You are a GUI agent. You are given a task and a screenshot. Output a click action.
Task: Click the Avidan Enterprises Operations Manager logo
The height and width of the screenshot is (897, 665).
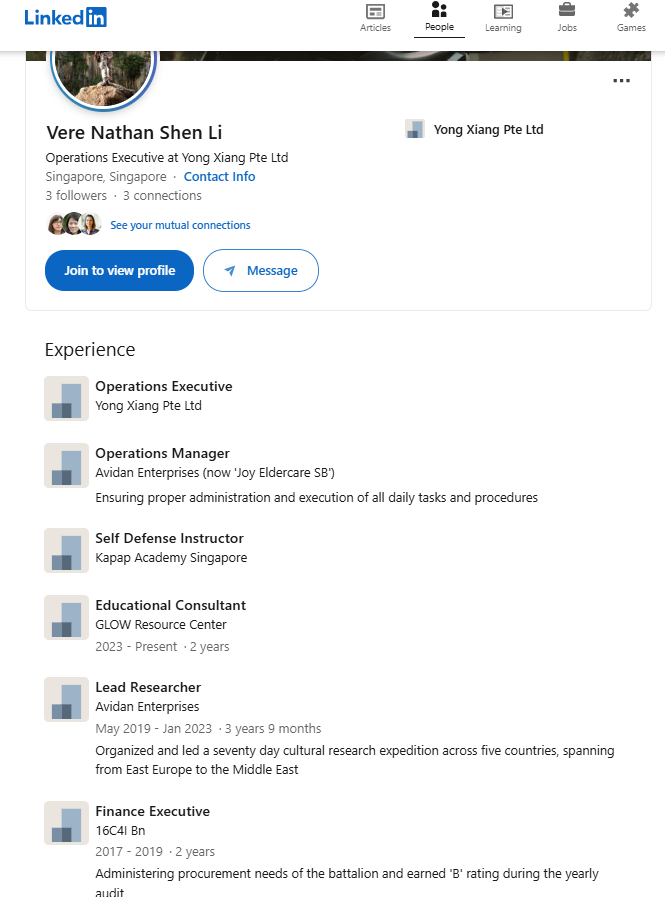tap(66, 465)
